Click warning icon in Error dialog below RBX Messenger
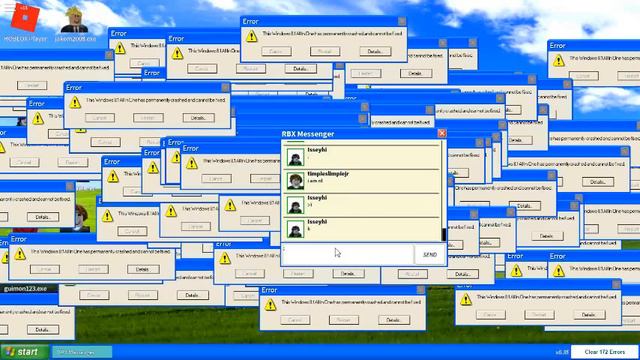Screen dimensions: 640x360 coord(270,305)
